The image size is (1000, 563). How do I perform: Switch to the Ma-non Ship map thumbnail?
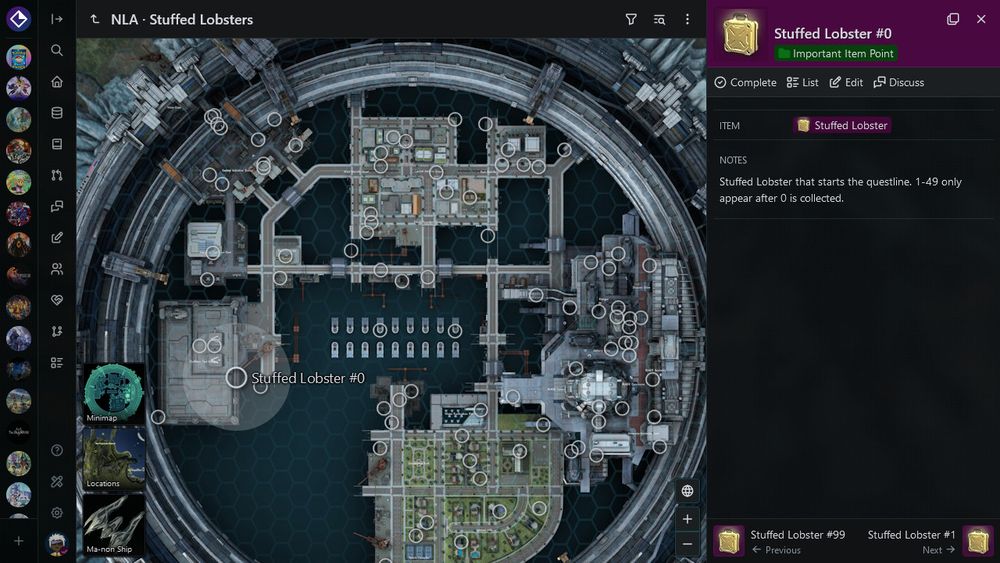pos(114,525)
